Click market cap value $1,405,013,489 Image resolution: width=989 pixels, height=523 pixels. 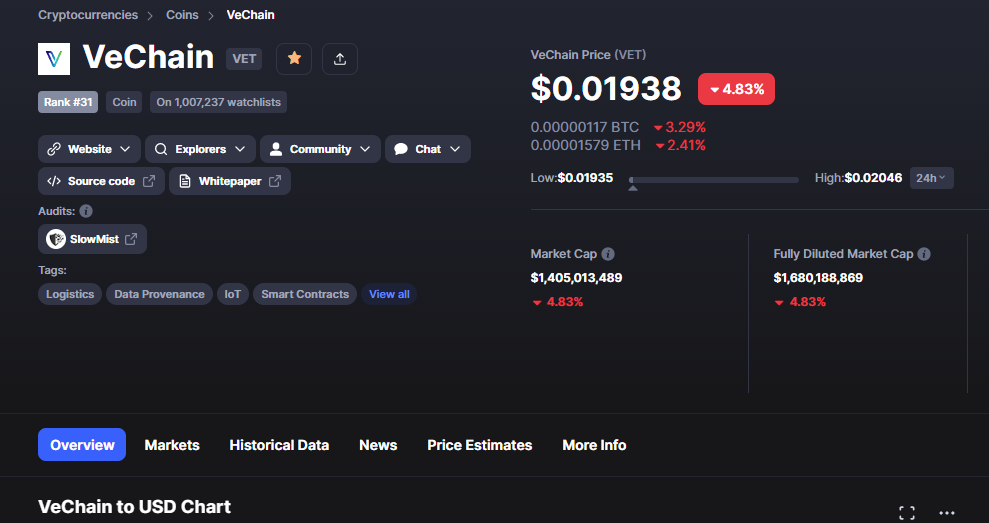click(576, 278)
